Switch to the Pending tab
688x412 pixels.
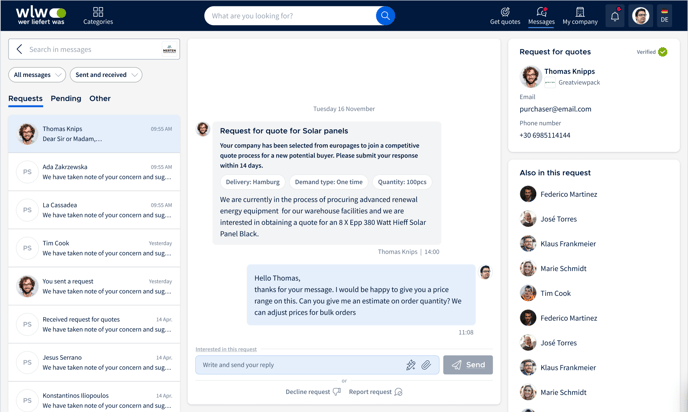pos(66,99)
